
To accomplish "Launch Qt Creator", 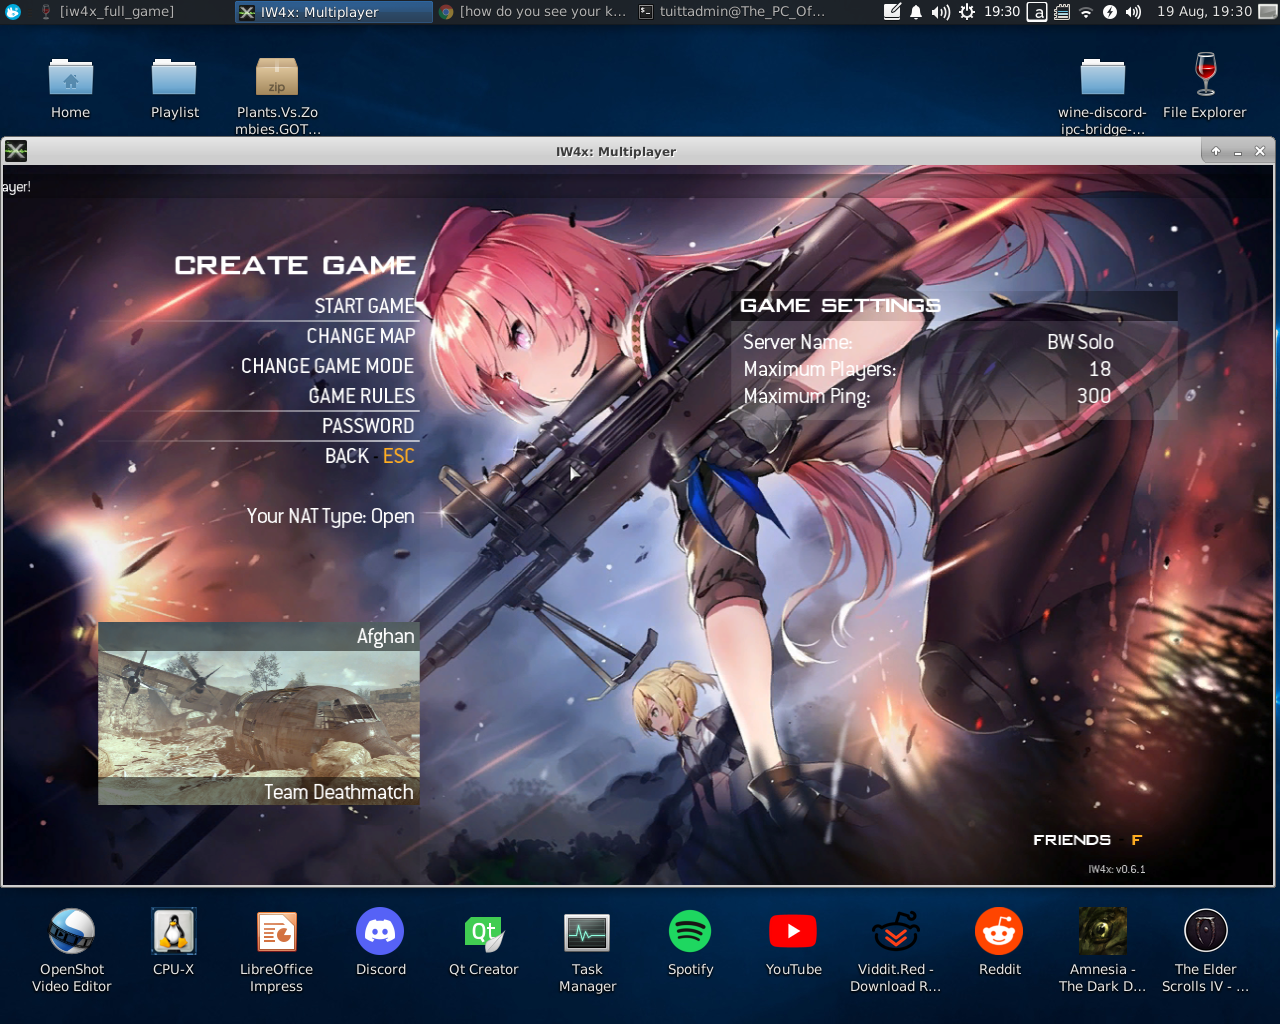I will [x=484, y=942].
